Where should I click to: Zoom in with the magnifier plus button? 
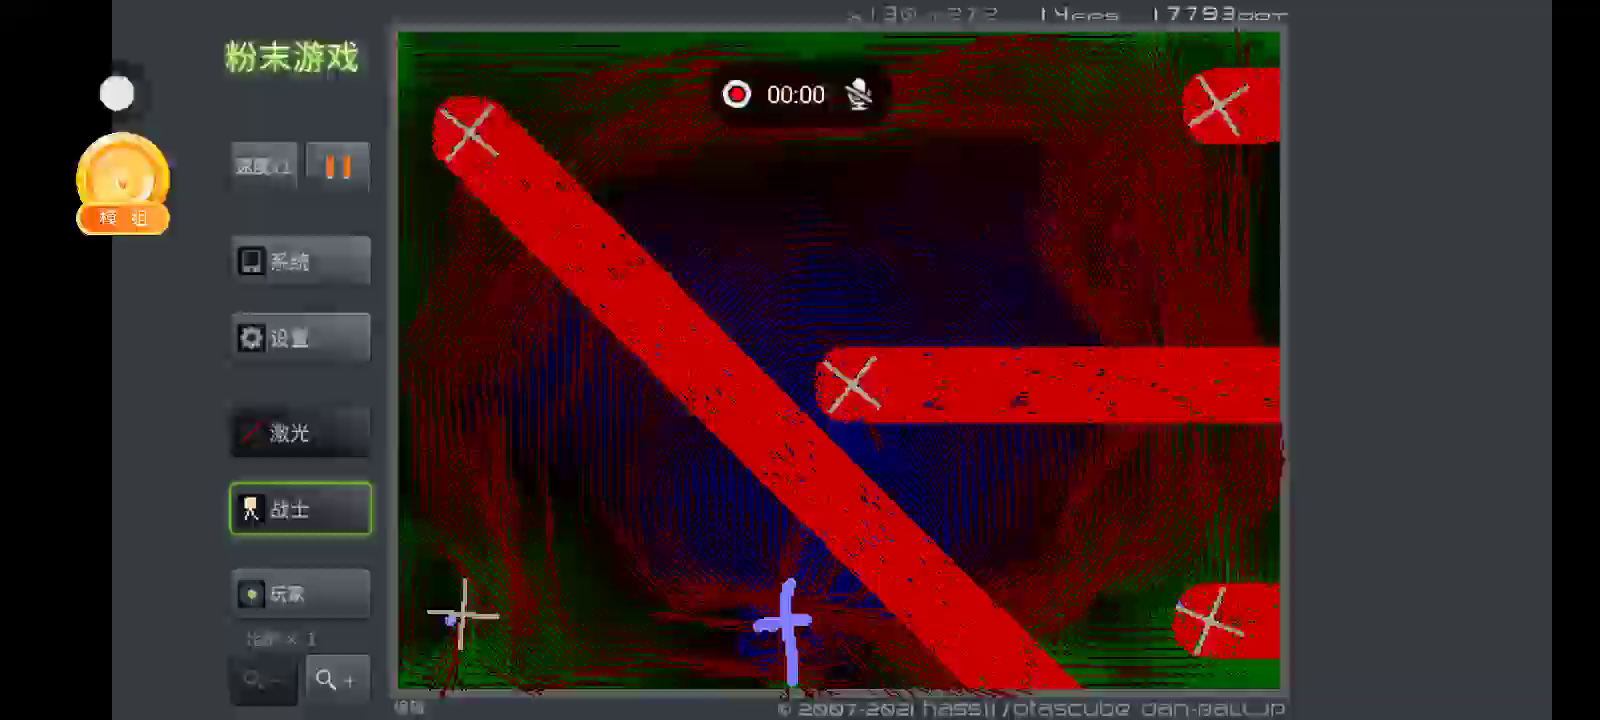[x=337, y=680]
